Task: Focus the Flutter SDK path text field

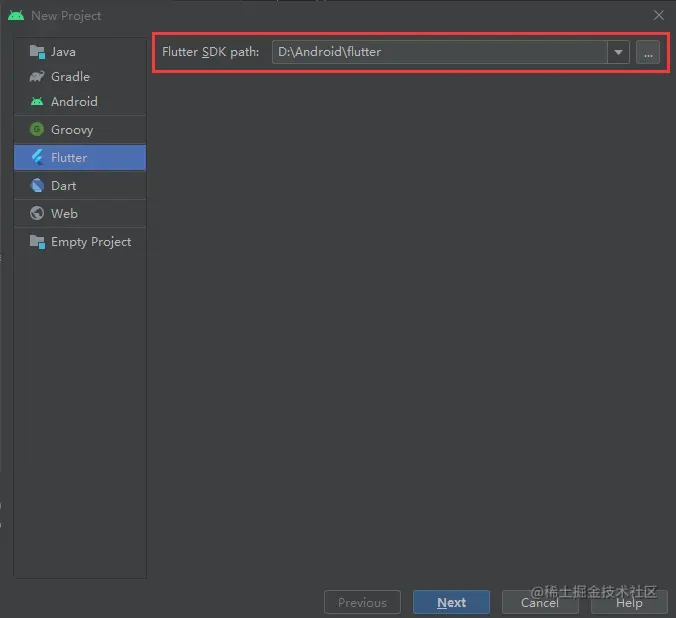Action: (x=440, y=52)
